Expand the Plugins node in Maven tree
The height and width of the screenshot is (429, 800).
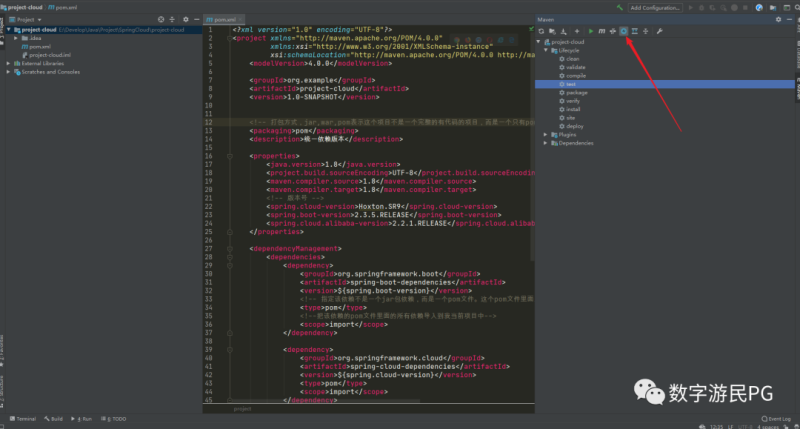(547, 135)
